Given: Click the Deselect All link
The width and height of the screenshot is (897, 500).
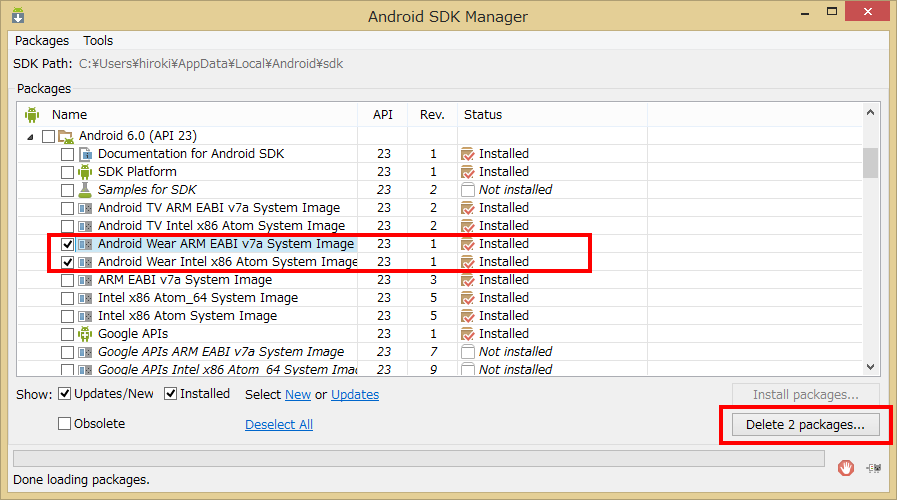Looking at the screenshot, I should click(279, 424).
